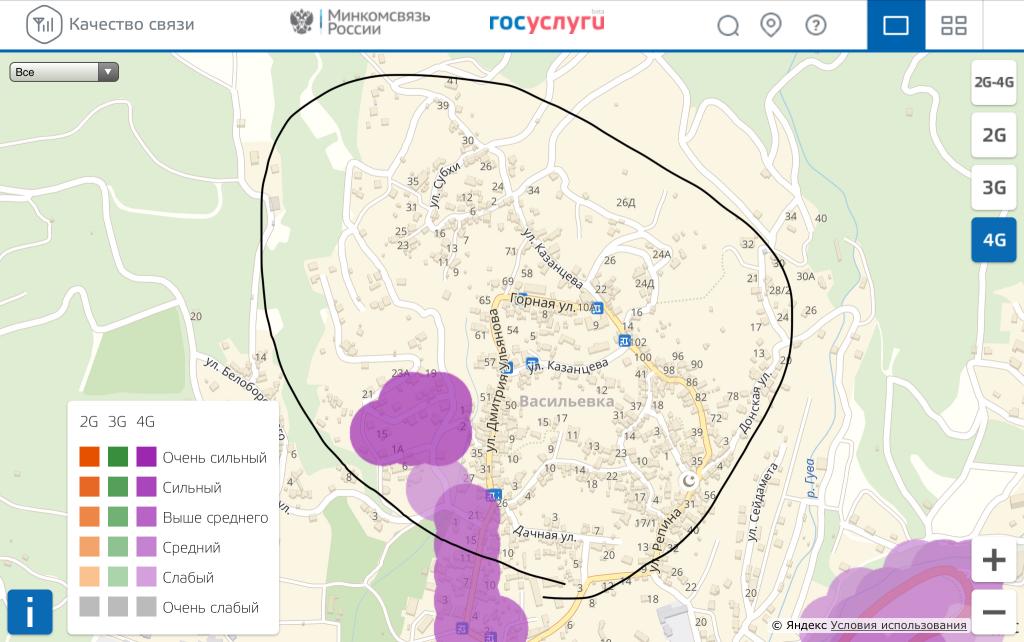Click house number 24А on map
The width and height of the screenshot is (1024, 642).
[662, 254]
